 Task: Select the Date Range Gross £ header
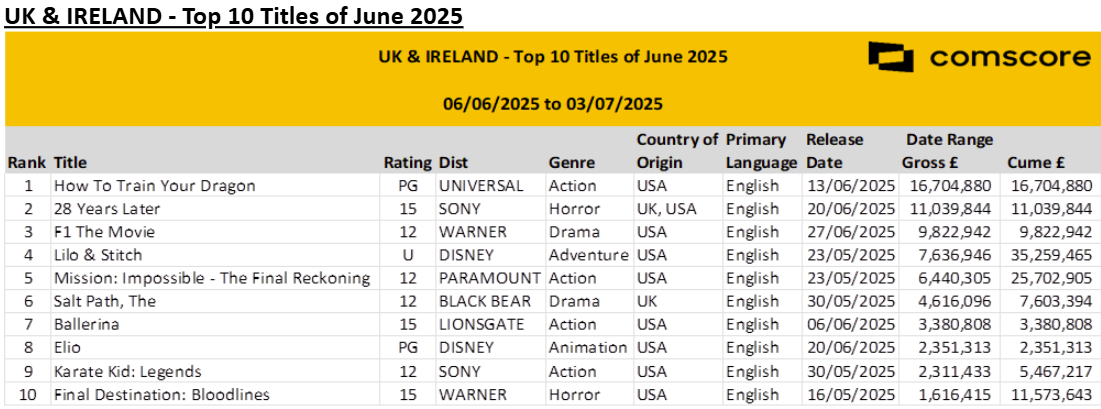(949, 150)
